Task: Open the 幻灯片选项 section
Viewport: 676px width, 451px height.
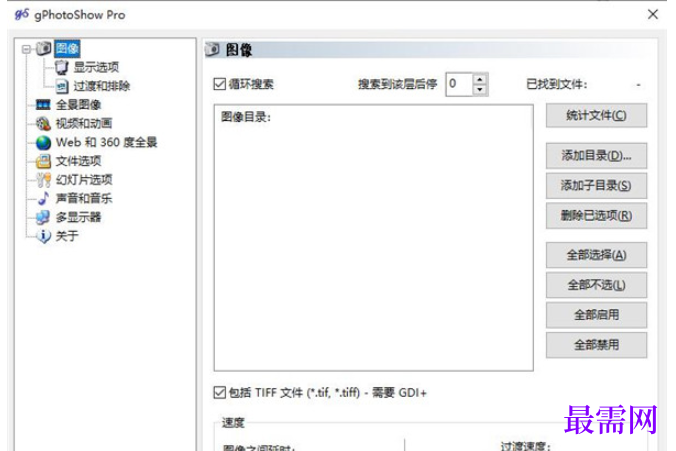Action: pos(84,180)
